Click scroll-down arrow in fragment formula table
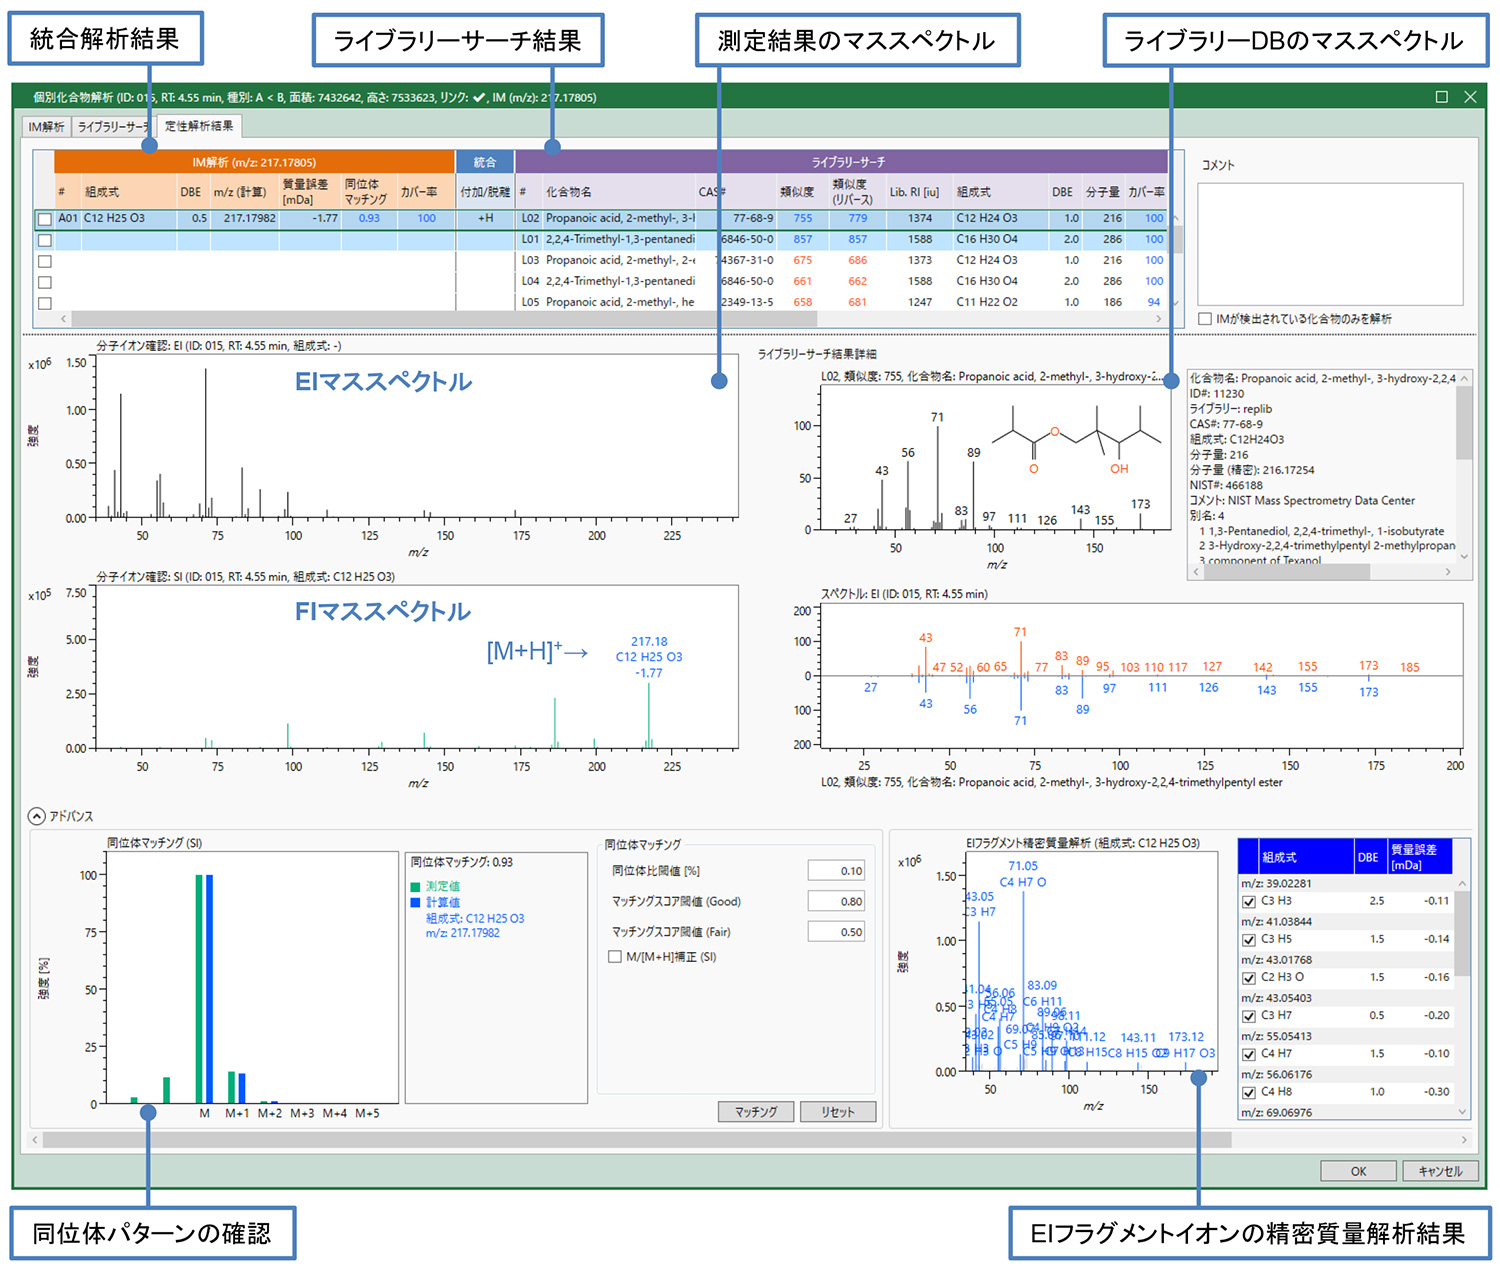This screenshot has width=1500, height=1267. (x=1463, y=1111)
